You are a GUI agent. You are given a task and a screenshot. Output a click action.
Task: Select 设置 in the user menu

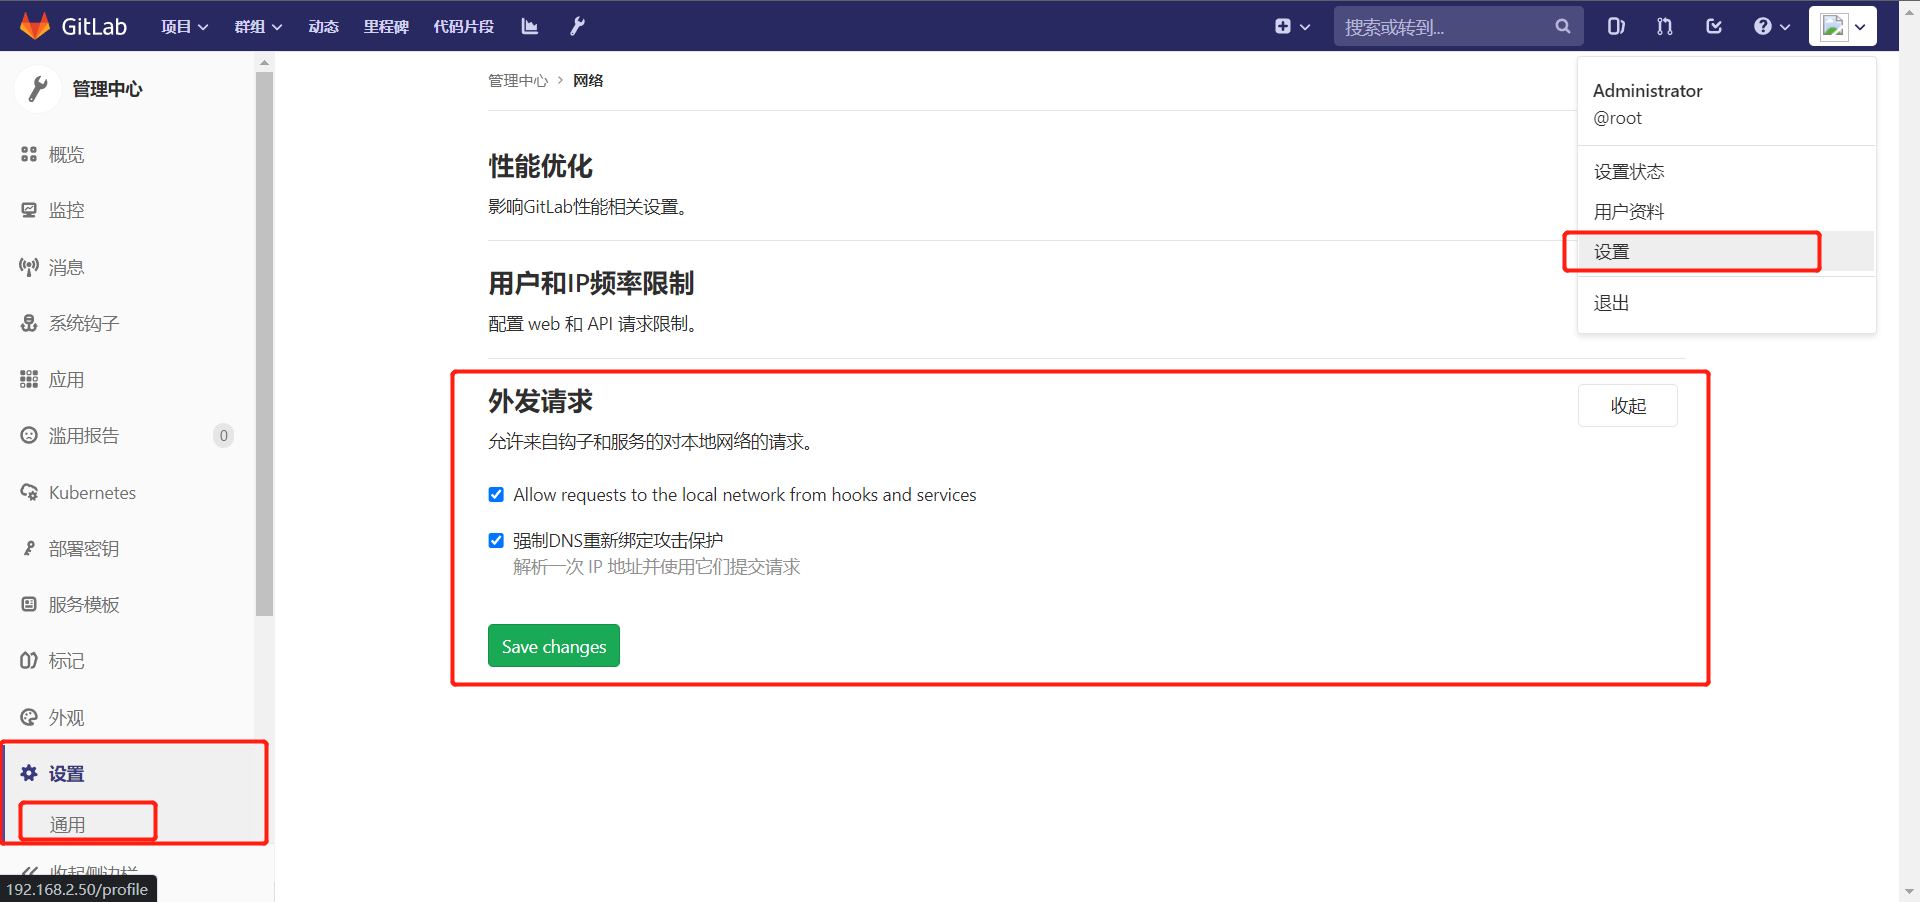pos(1612,252)
